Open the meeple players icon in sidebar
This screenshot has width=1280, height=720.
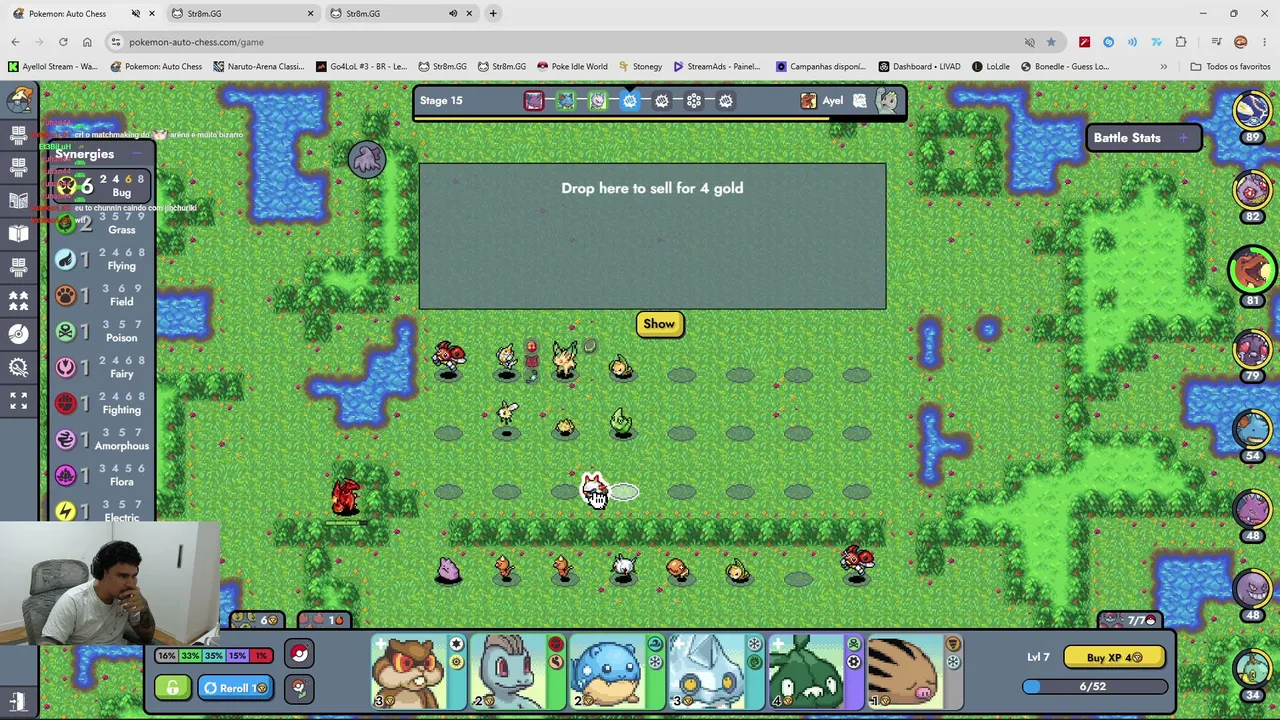tap(19, 300)
